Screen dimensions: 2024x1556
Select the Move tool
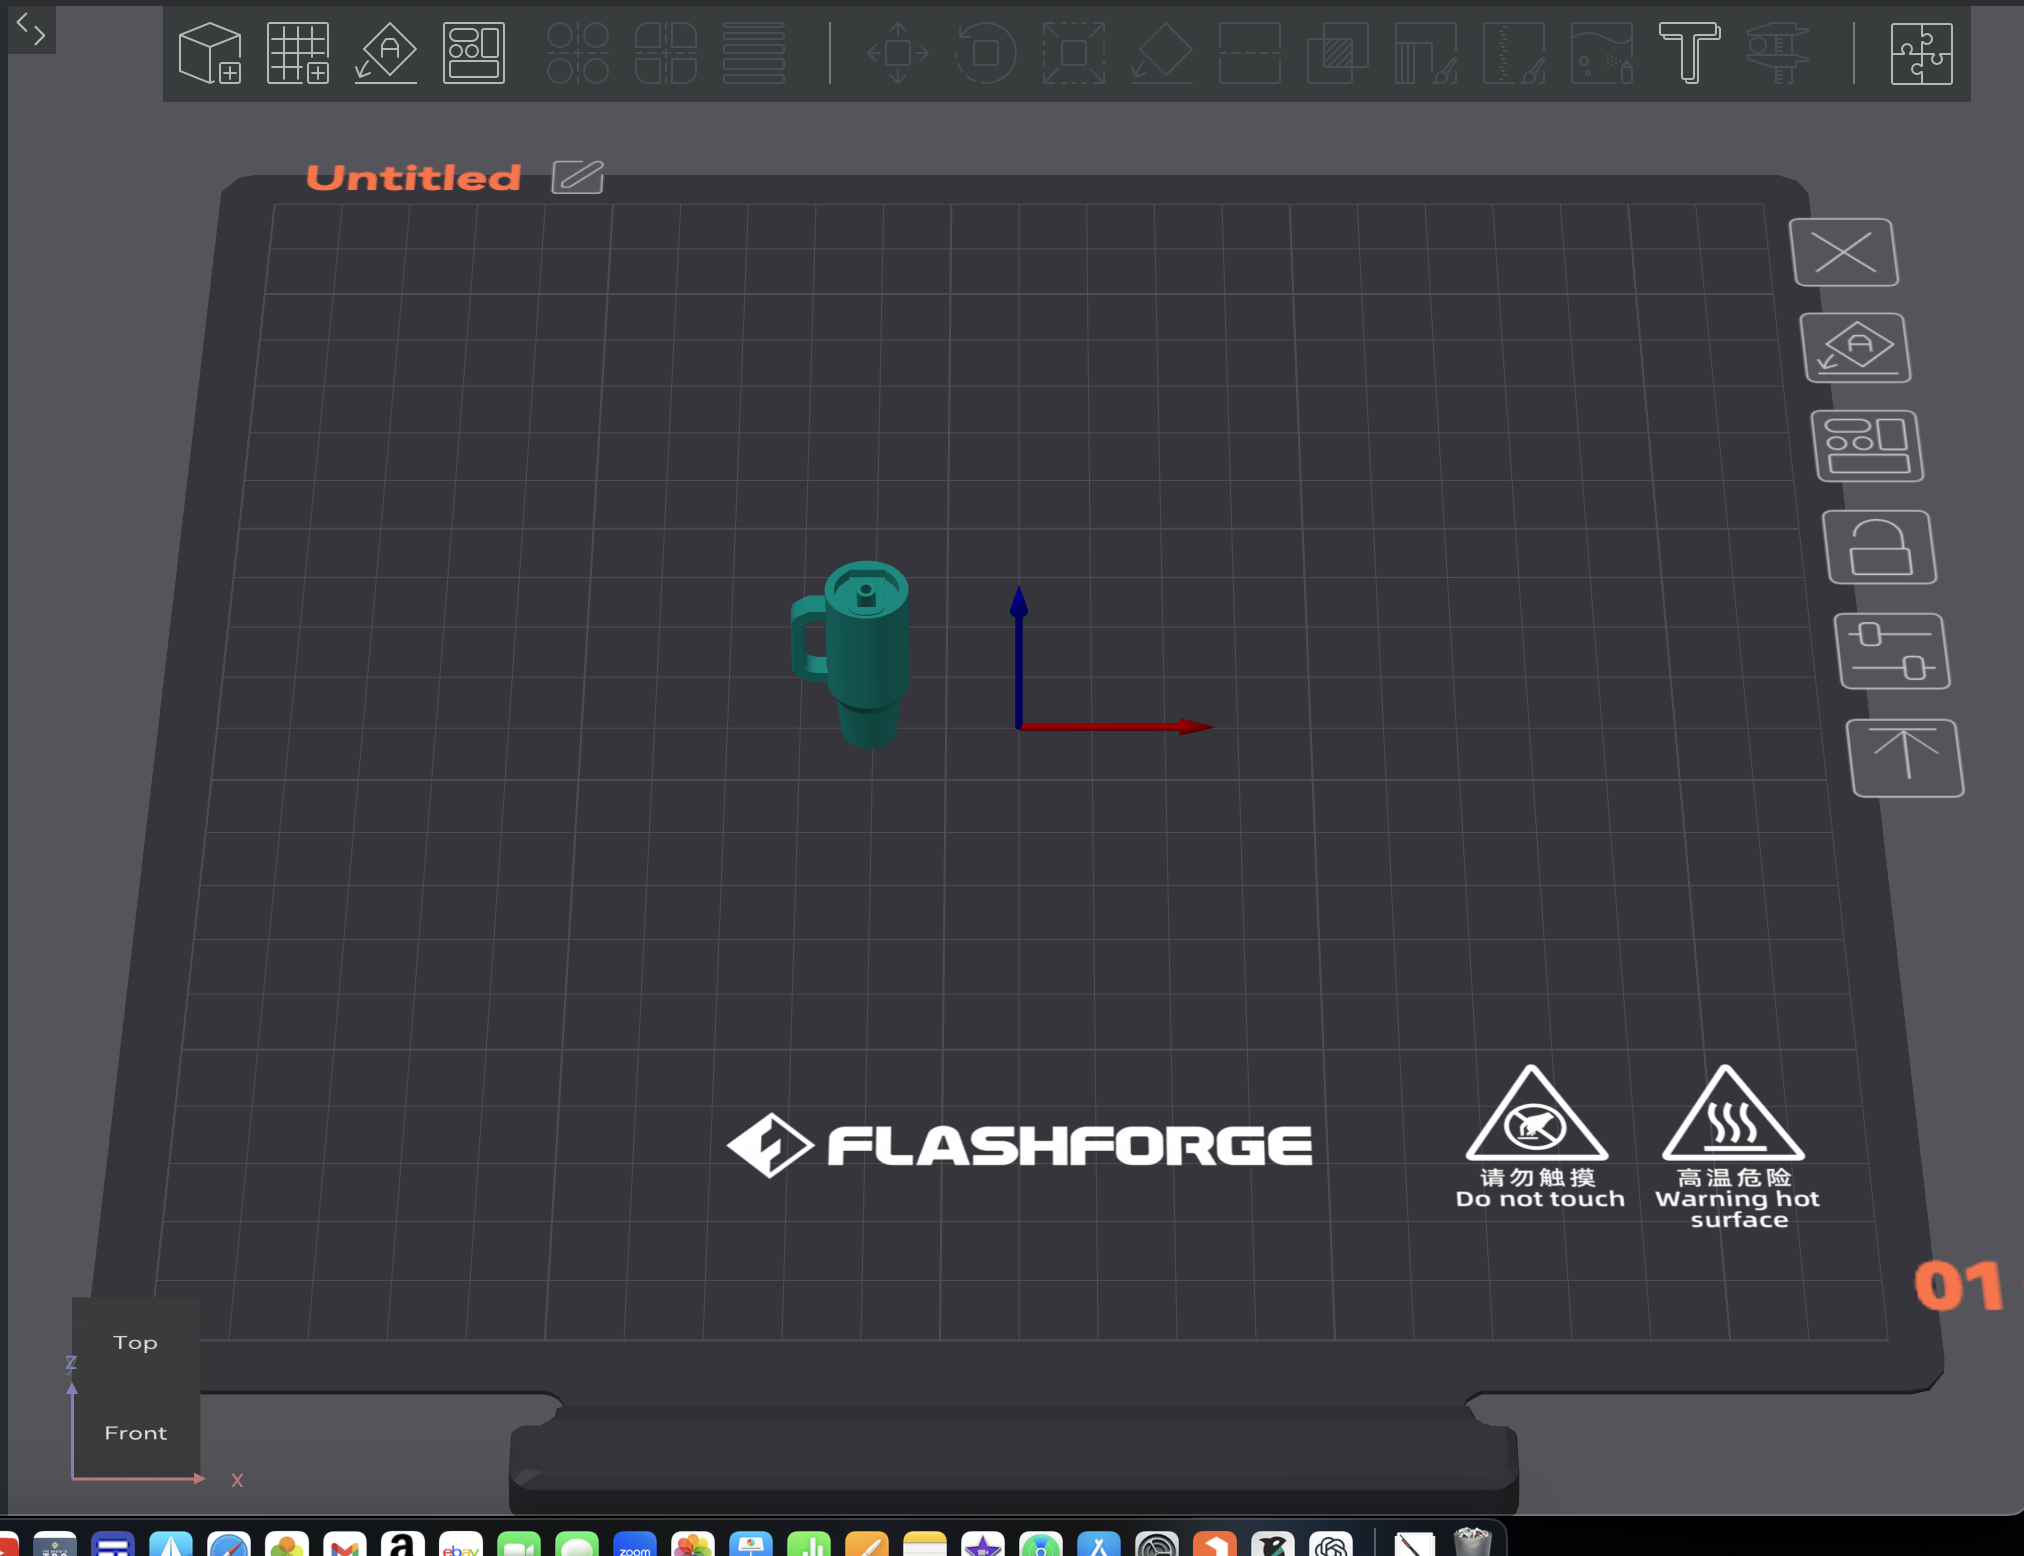tap(898, 53)
